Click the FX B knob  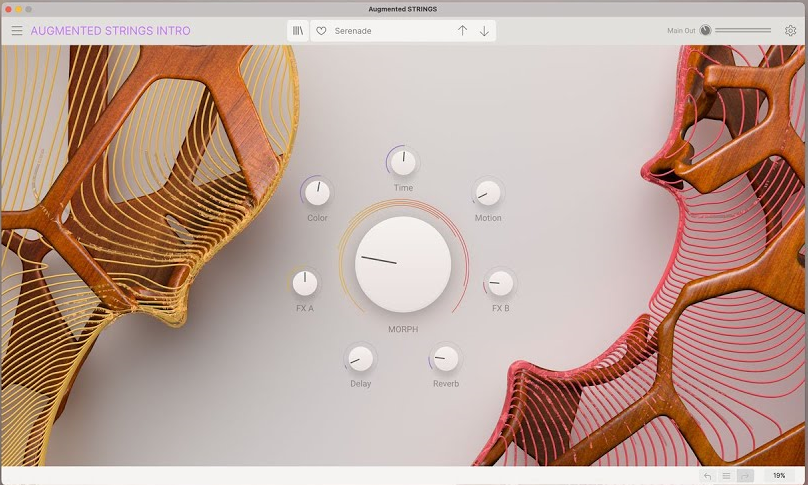click(x=500, y=283)
